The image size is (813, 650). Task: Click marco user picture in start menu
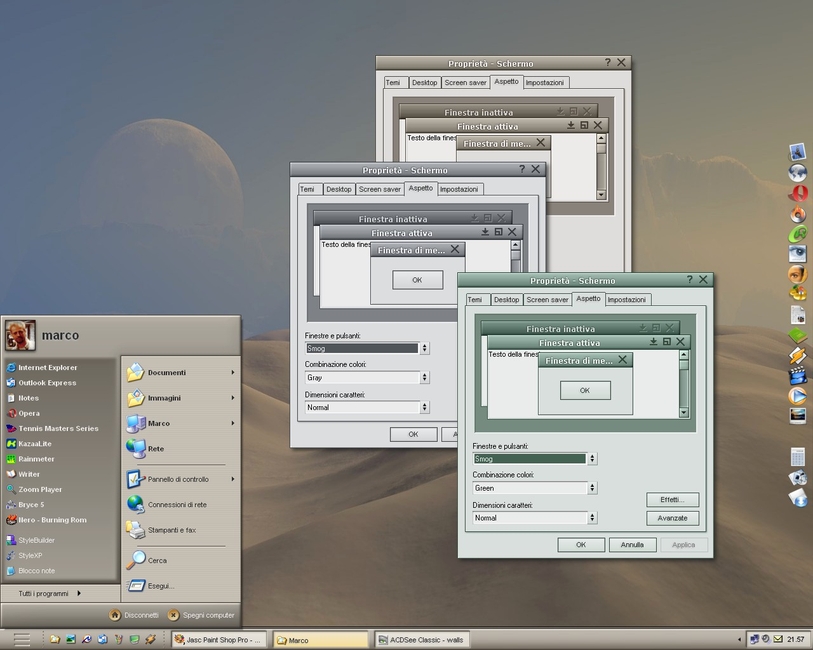click(20, 335)
